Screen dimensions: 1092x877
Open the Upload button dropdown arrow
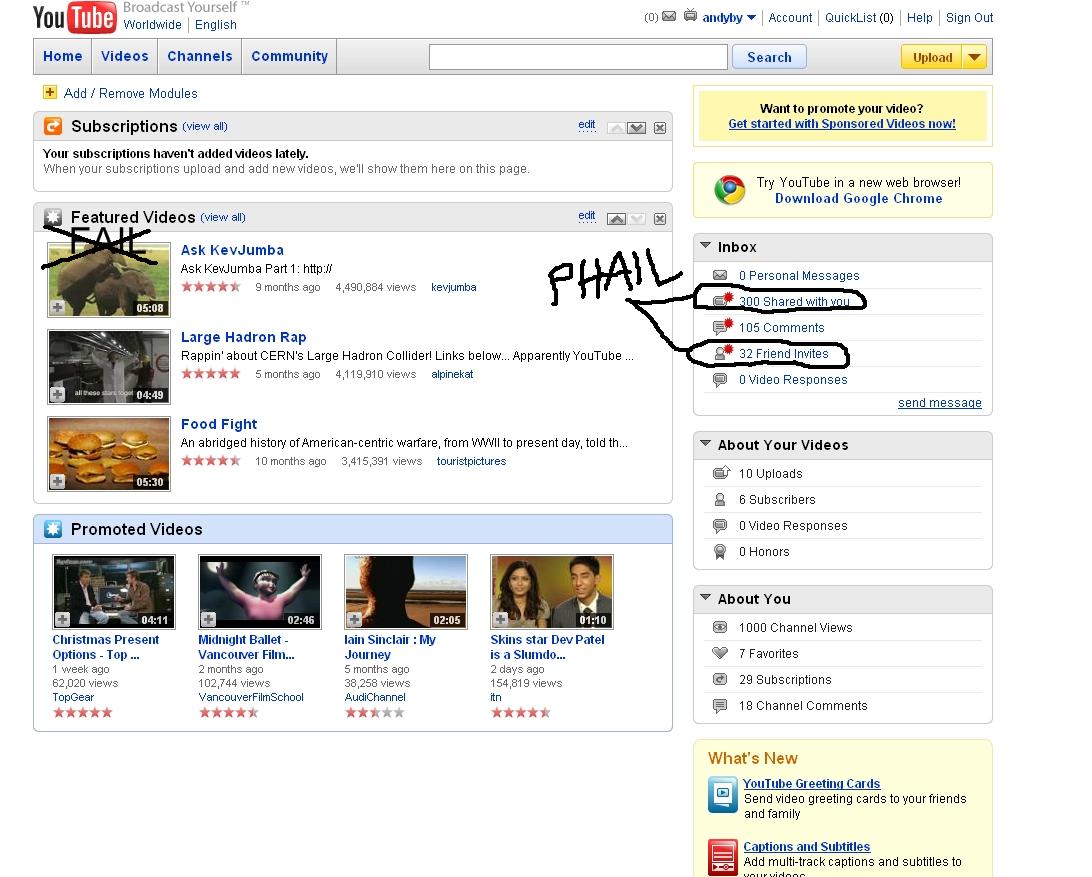point(975,57)
